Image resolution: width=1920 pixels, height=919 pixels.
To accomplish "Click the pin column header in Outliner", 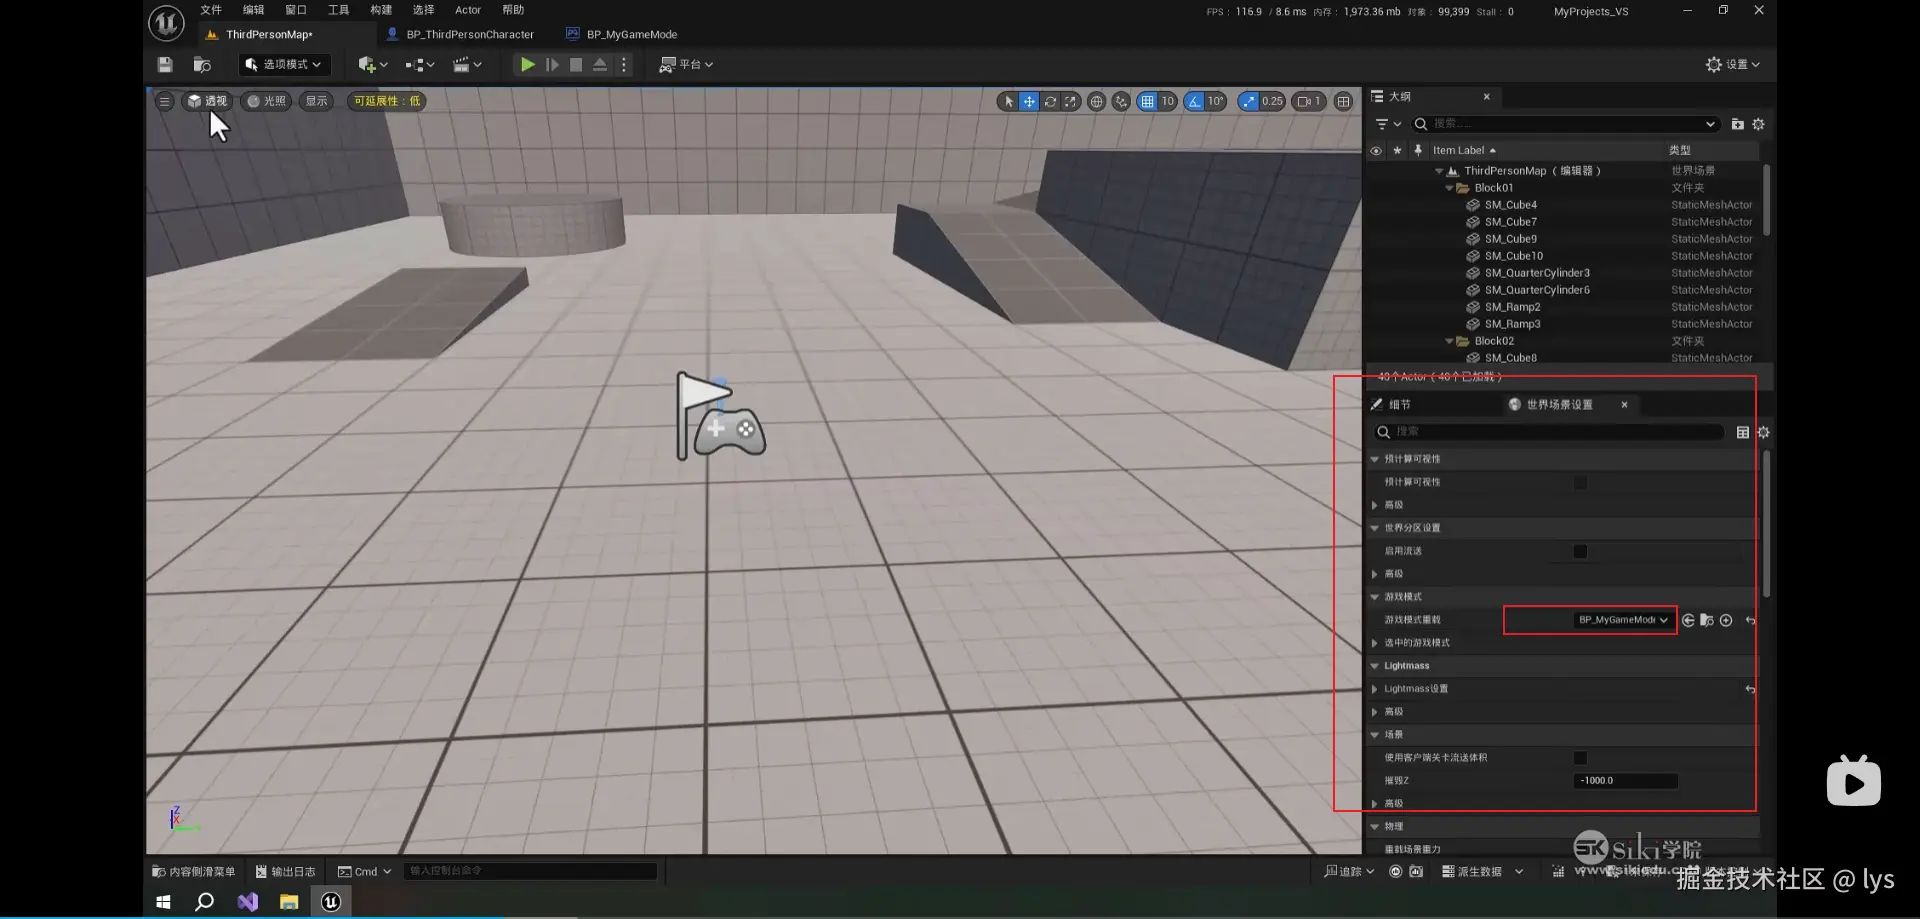I will 1418,151.
